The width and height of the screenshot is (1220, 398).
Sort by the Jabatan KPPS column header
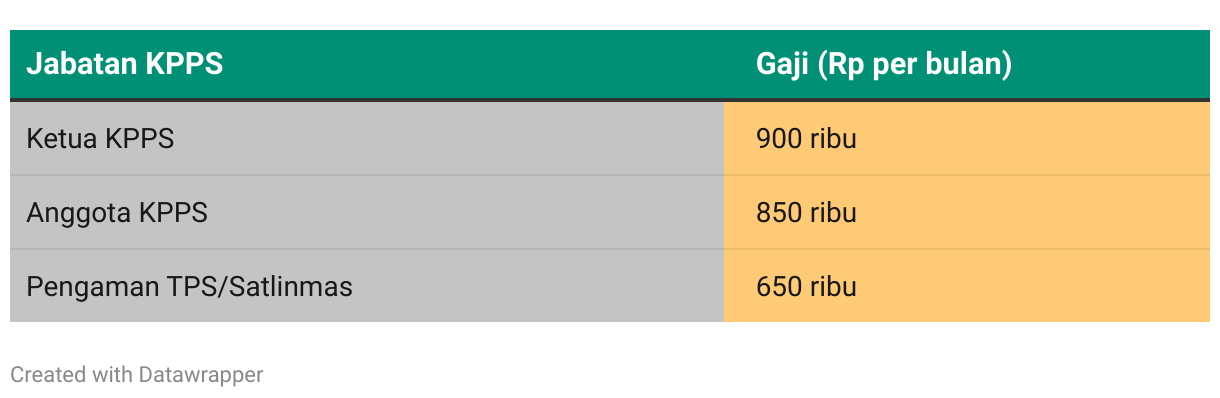pyautogui.click(x=124, y=65)
